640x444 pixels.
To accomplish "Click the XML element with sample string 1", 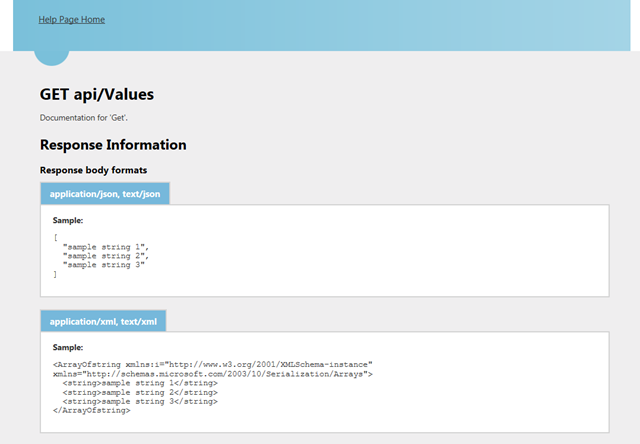I will [140, 383].
